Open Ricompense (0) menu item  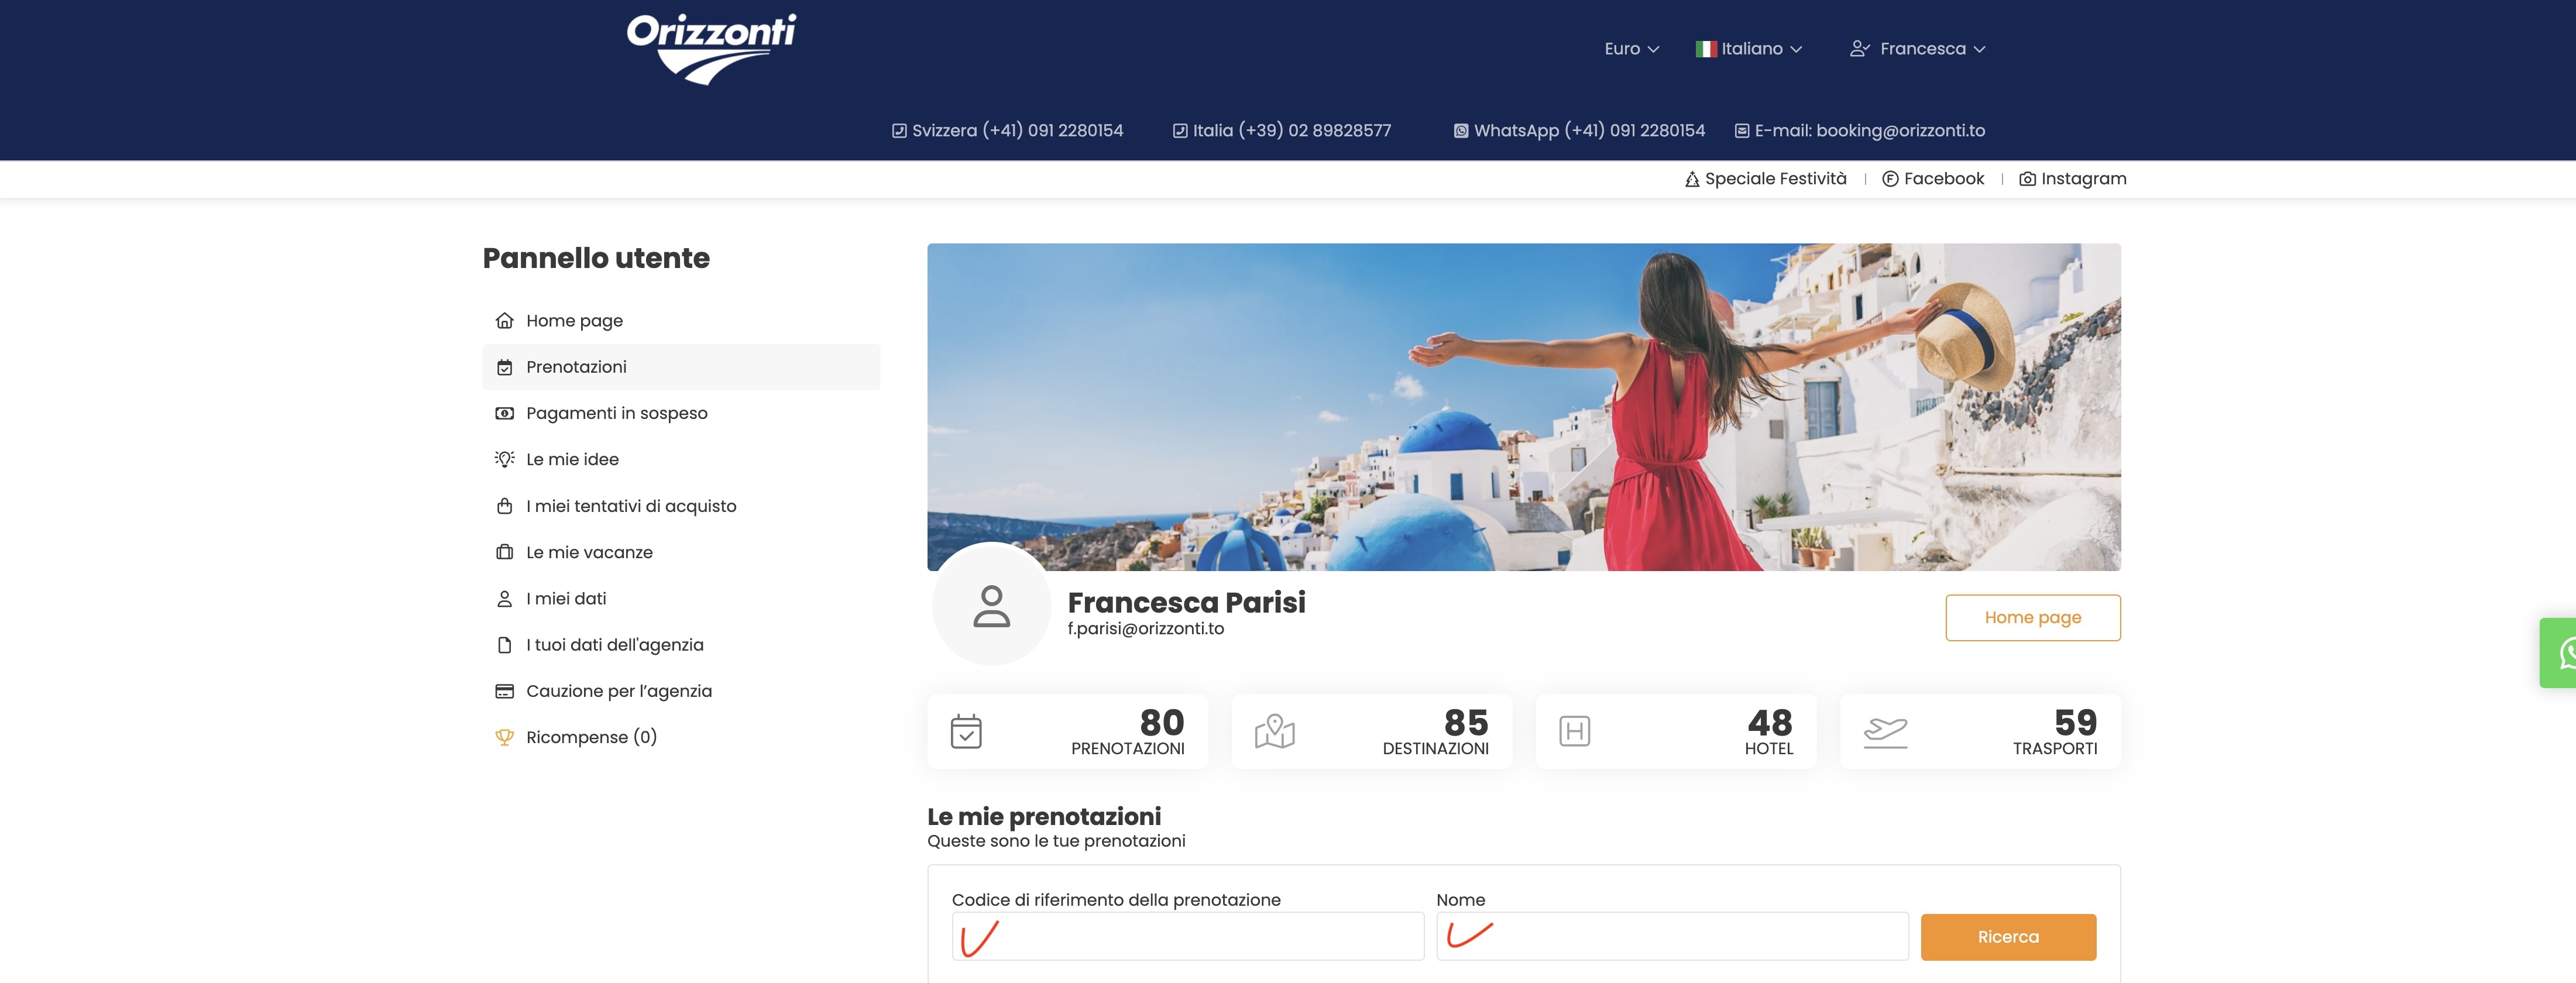[x=681, y=737]
